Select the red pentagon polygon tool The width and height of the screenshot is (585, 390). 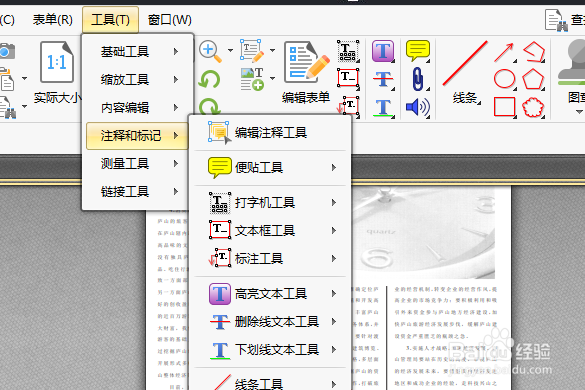pos(534,79)
